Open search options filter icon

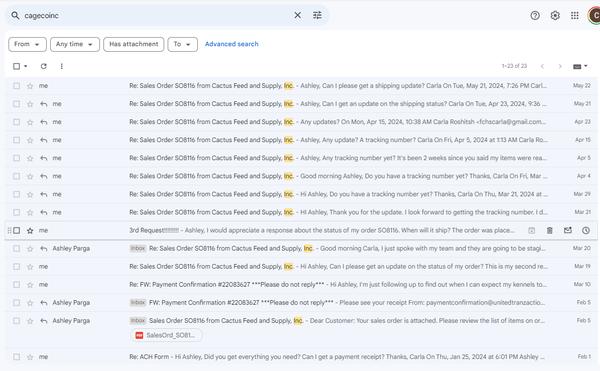317,15
